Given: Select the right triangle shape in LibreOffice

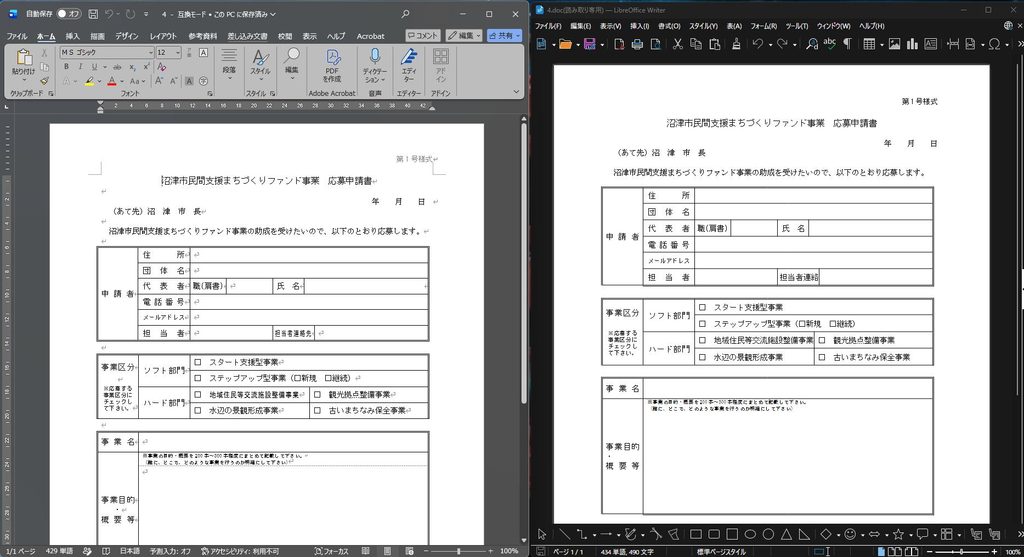Looking at the screenshot, I should click(805, 534).
